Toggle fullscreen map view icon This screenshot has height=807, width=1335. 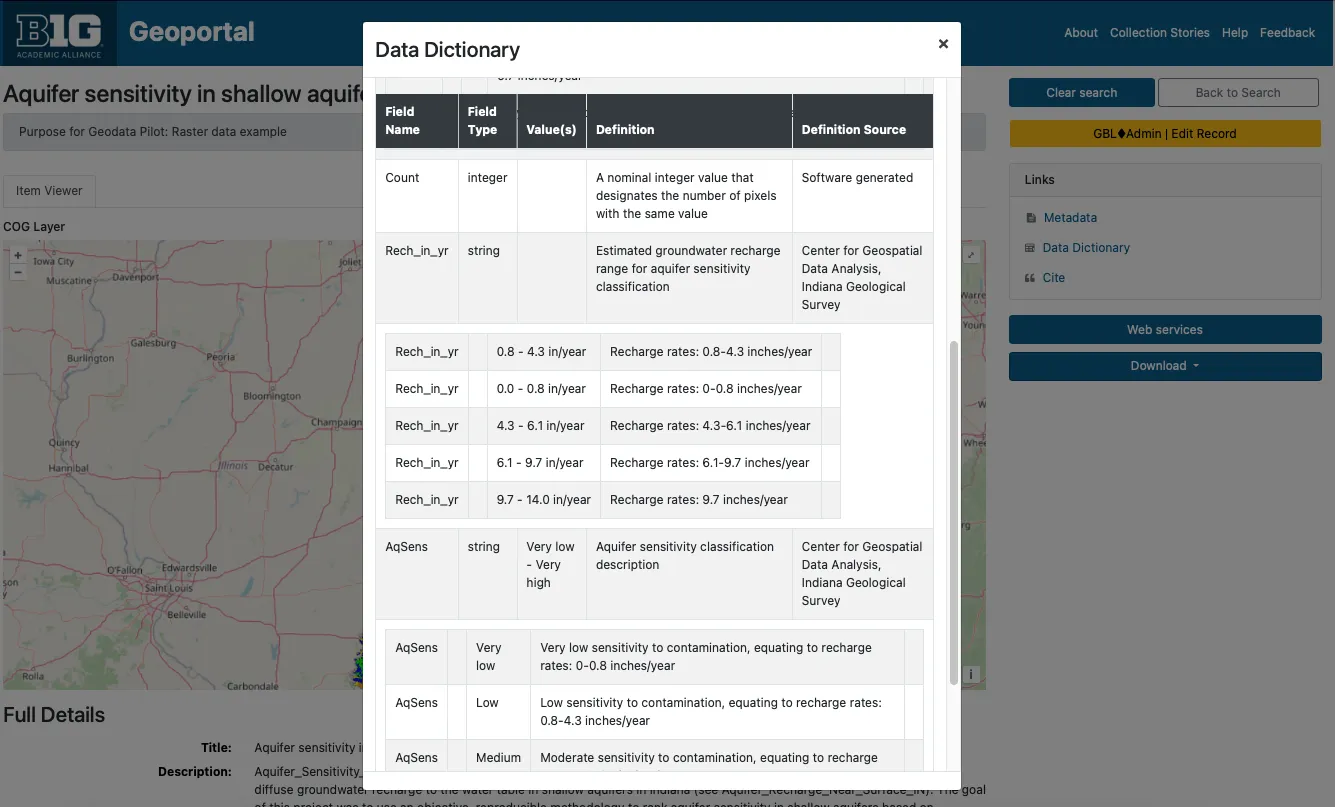click(970, 255)
